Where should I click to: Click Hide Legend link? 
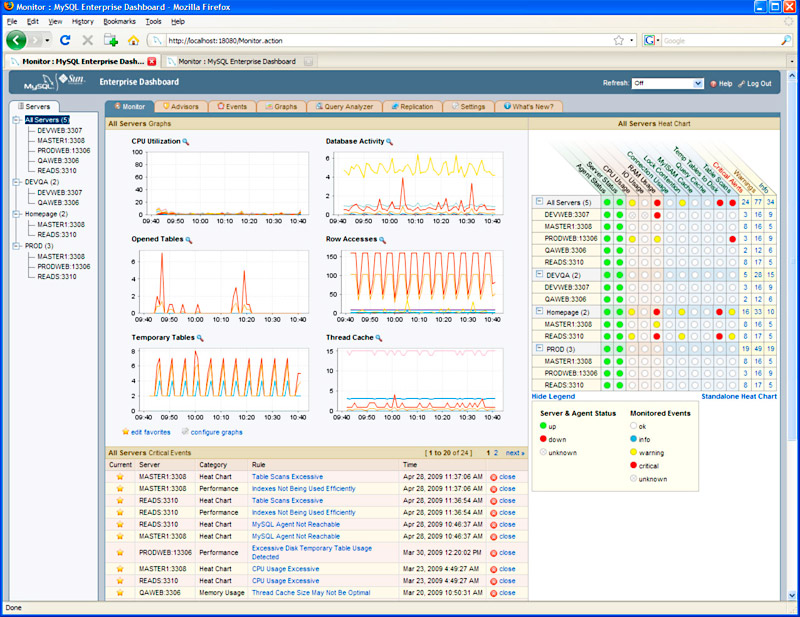[x=553, y=397]
